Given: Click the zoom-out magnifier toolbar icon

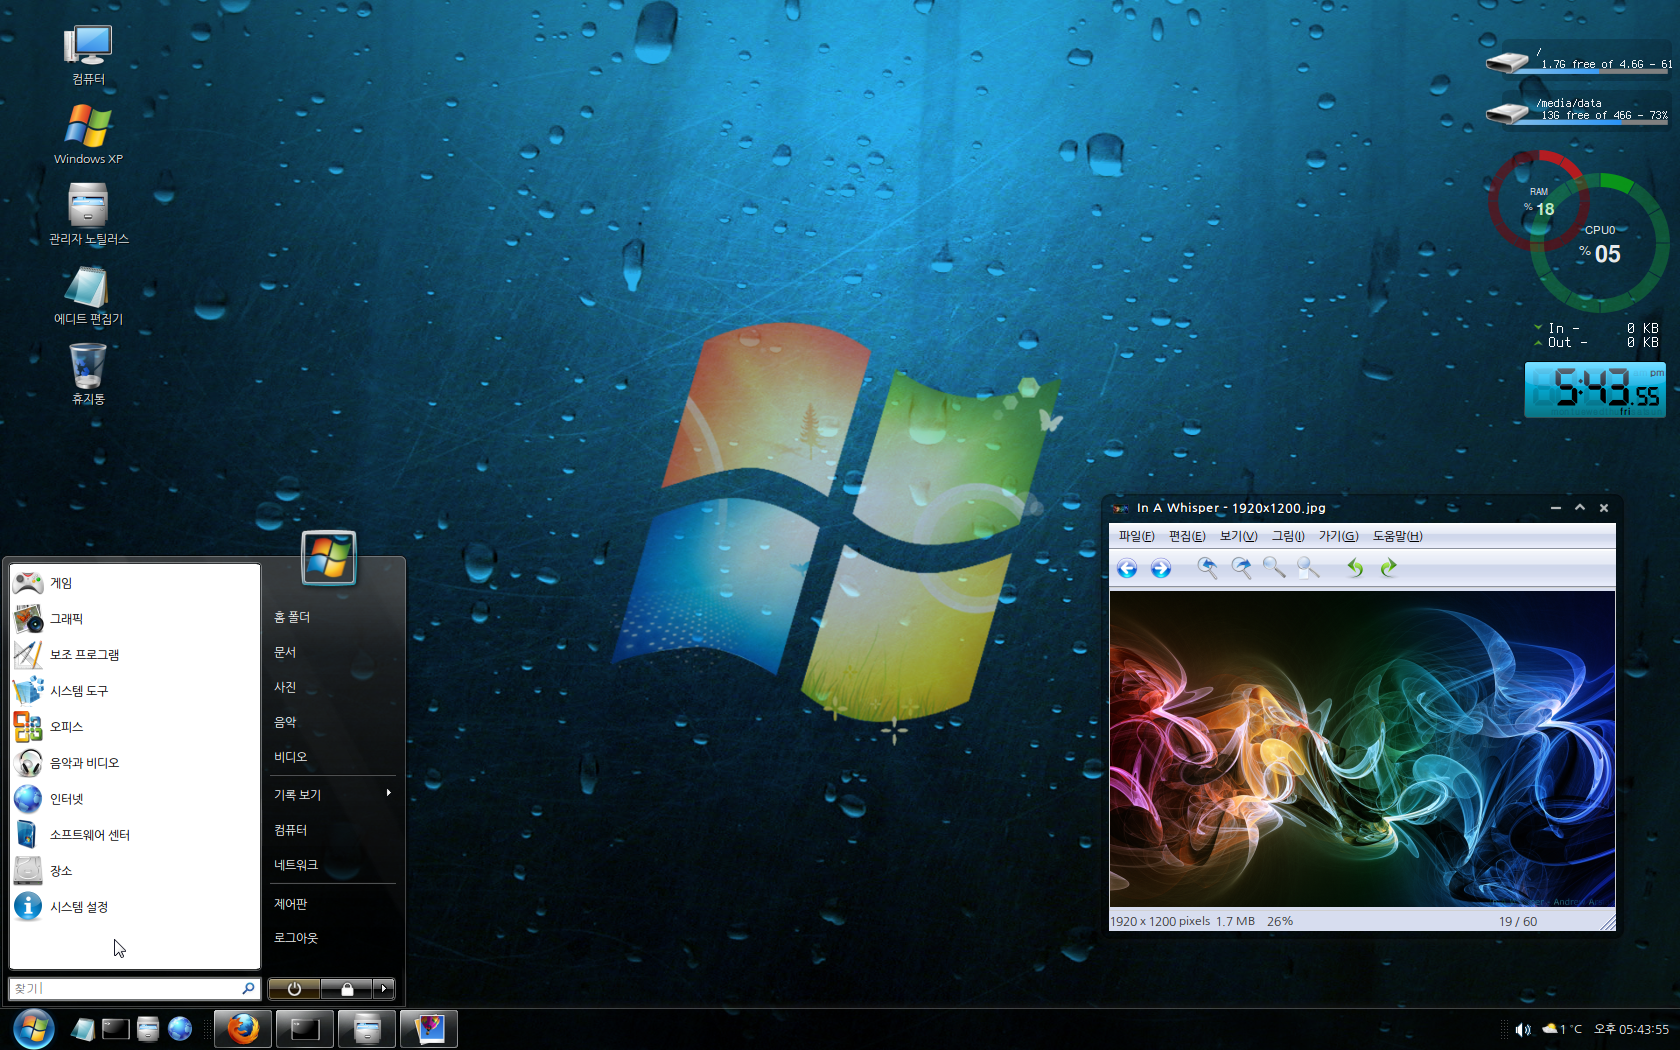Looking at the screenshot, I should point(1241,568).
